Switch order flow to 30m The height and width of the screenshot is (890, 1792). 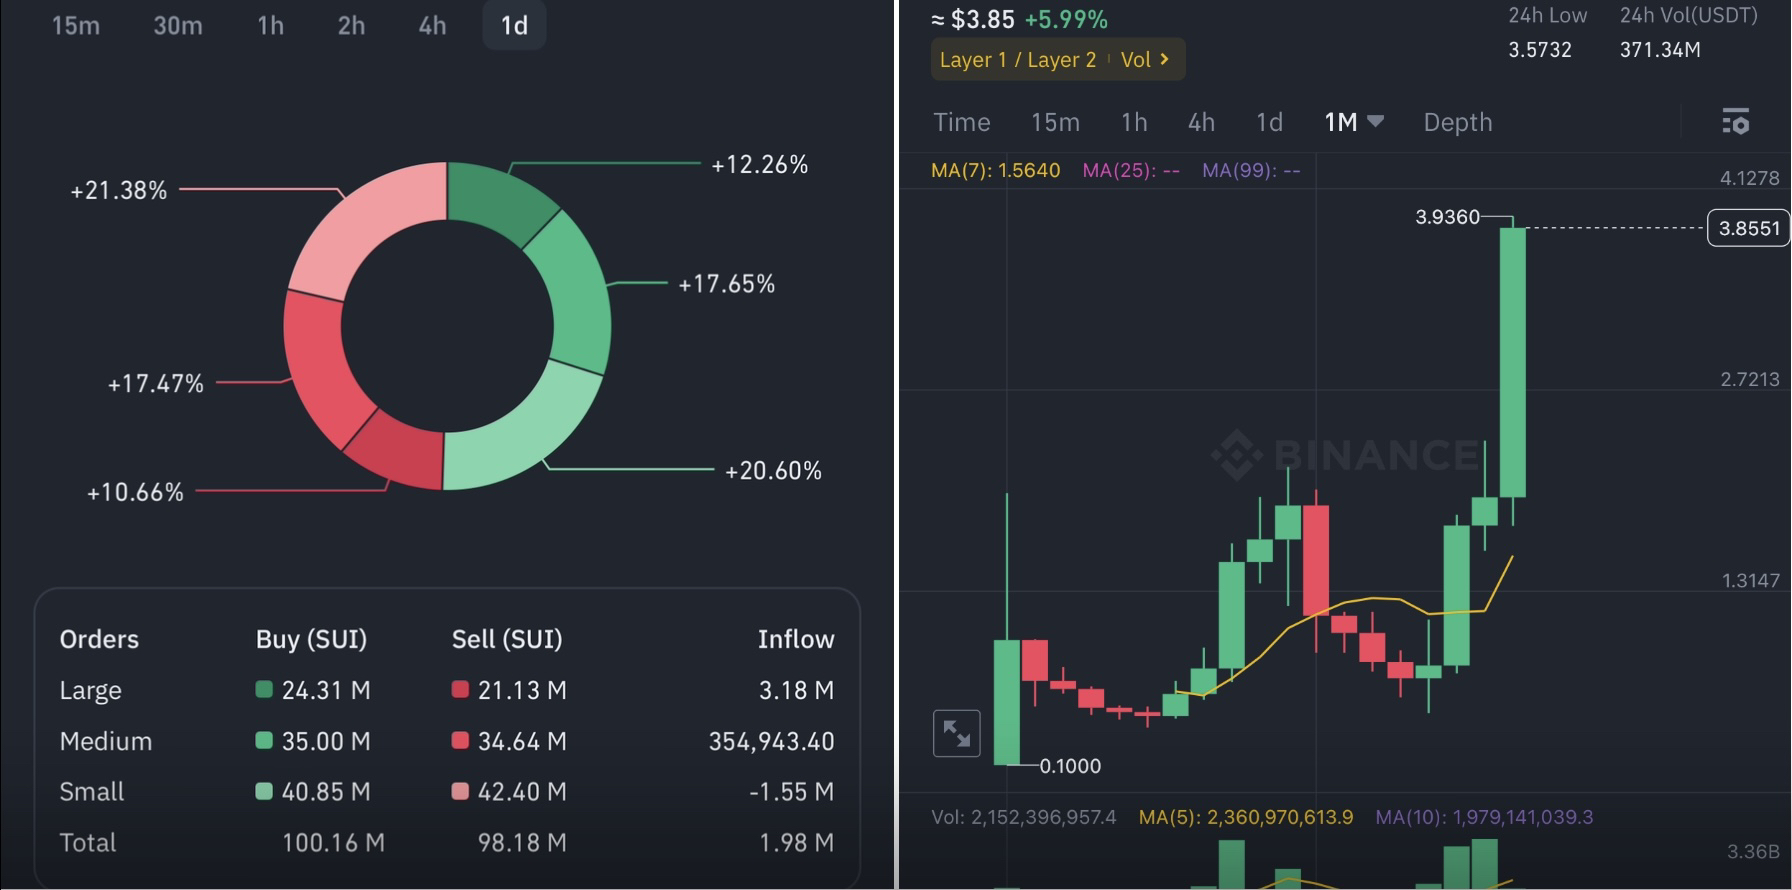pos(178,26)
